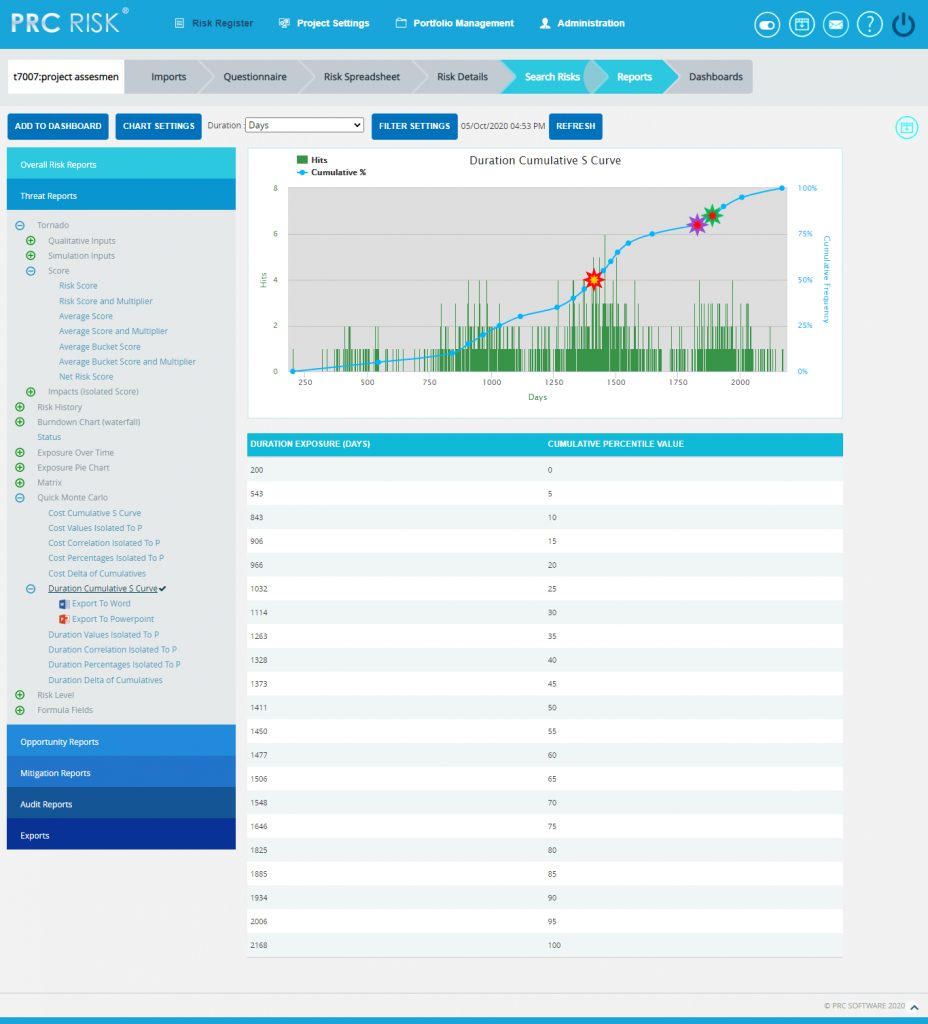
Task: Open FILTER SETTINGS
Action: 414,126
